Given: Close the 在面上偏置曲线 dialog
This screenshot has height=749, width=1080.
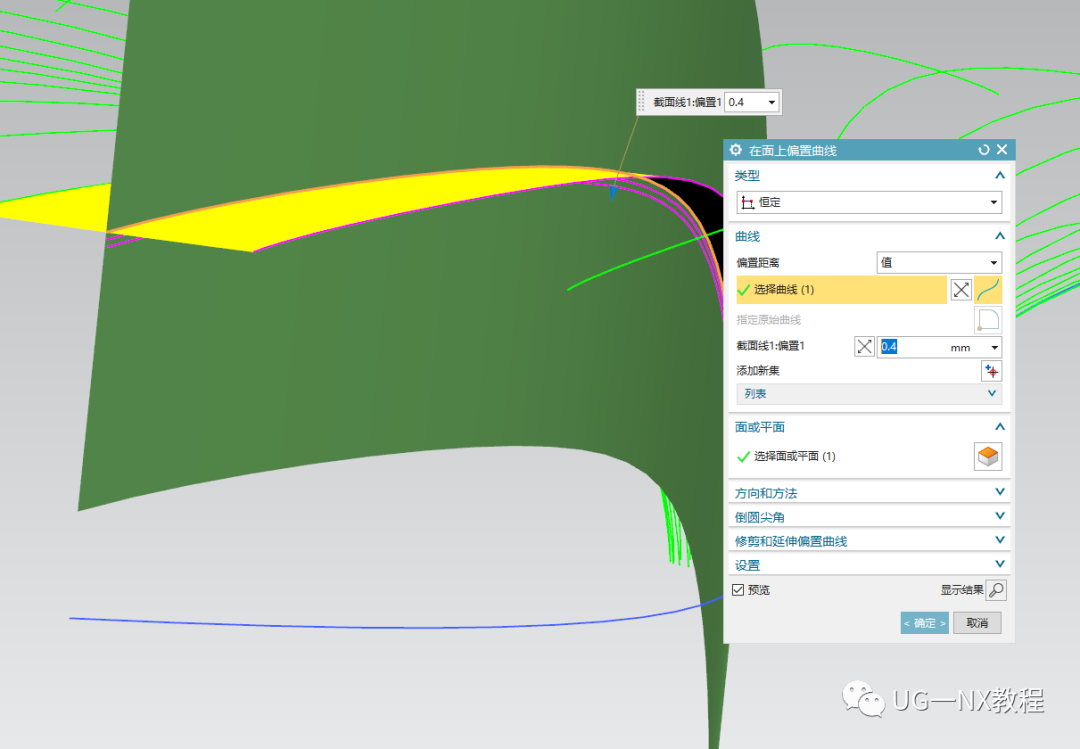Looking at the screenshot, I should click(x=1002, y=150).
